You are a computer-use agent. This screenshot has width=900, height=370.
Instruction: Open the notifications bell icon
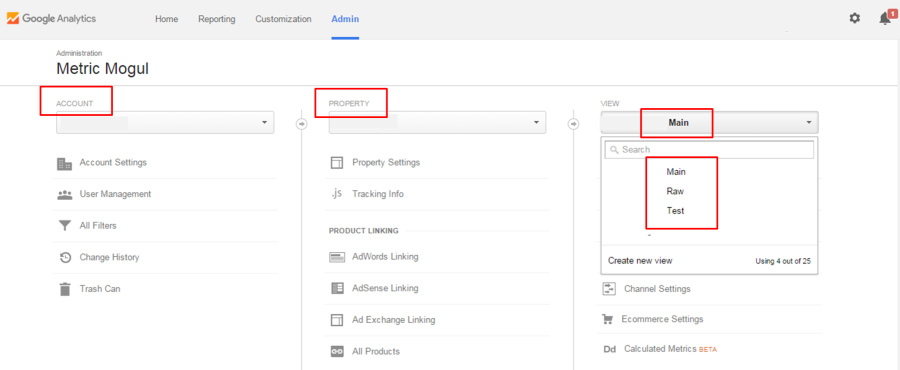(x=885, y=18)
